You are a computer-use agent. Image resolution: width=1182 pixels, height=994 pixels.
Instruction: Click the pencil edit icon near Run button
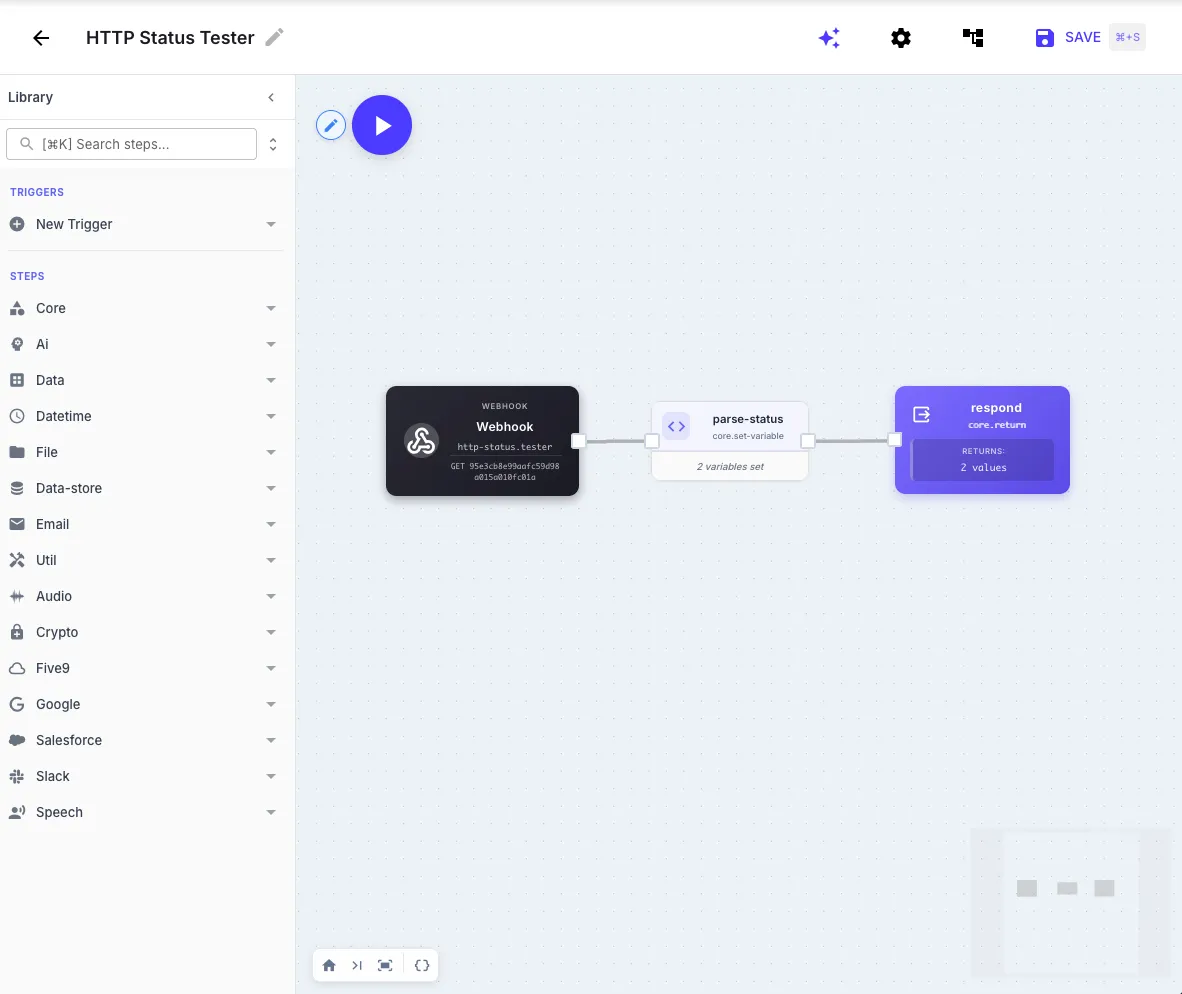(331, 124)
